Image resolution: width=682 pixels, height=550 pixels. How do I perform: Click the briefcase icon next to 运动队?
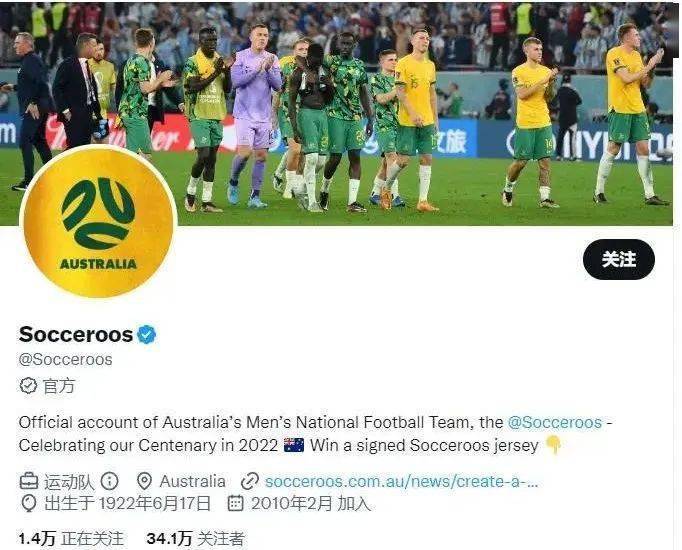point(29,481)
